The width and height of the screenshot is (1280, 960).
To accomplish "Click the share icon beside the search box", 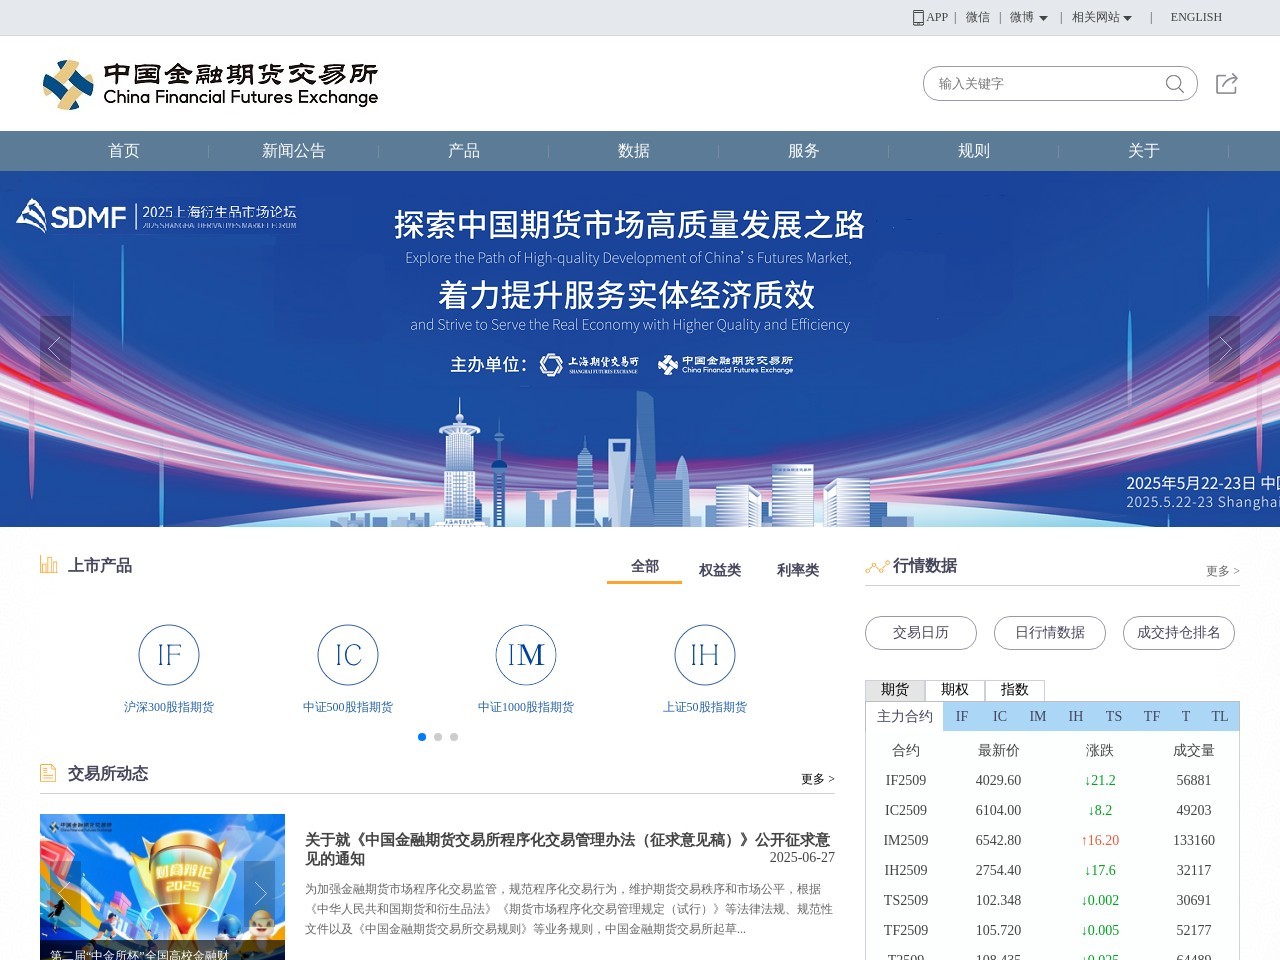I will pyautogui.click(x=1226, y=84).
